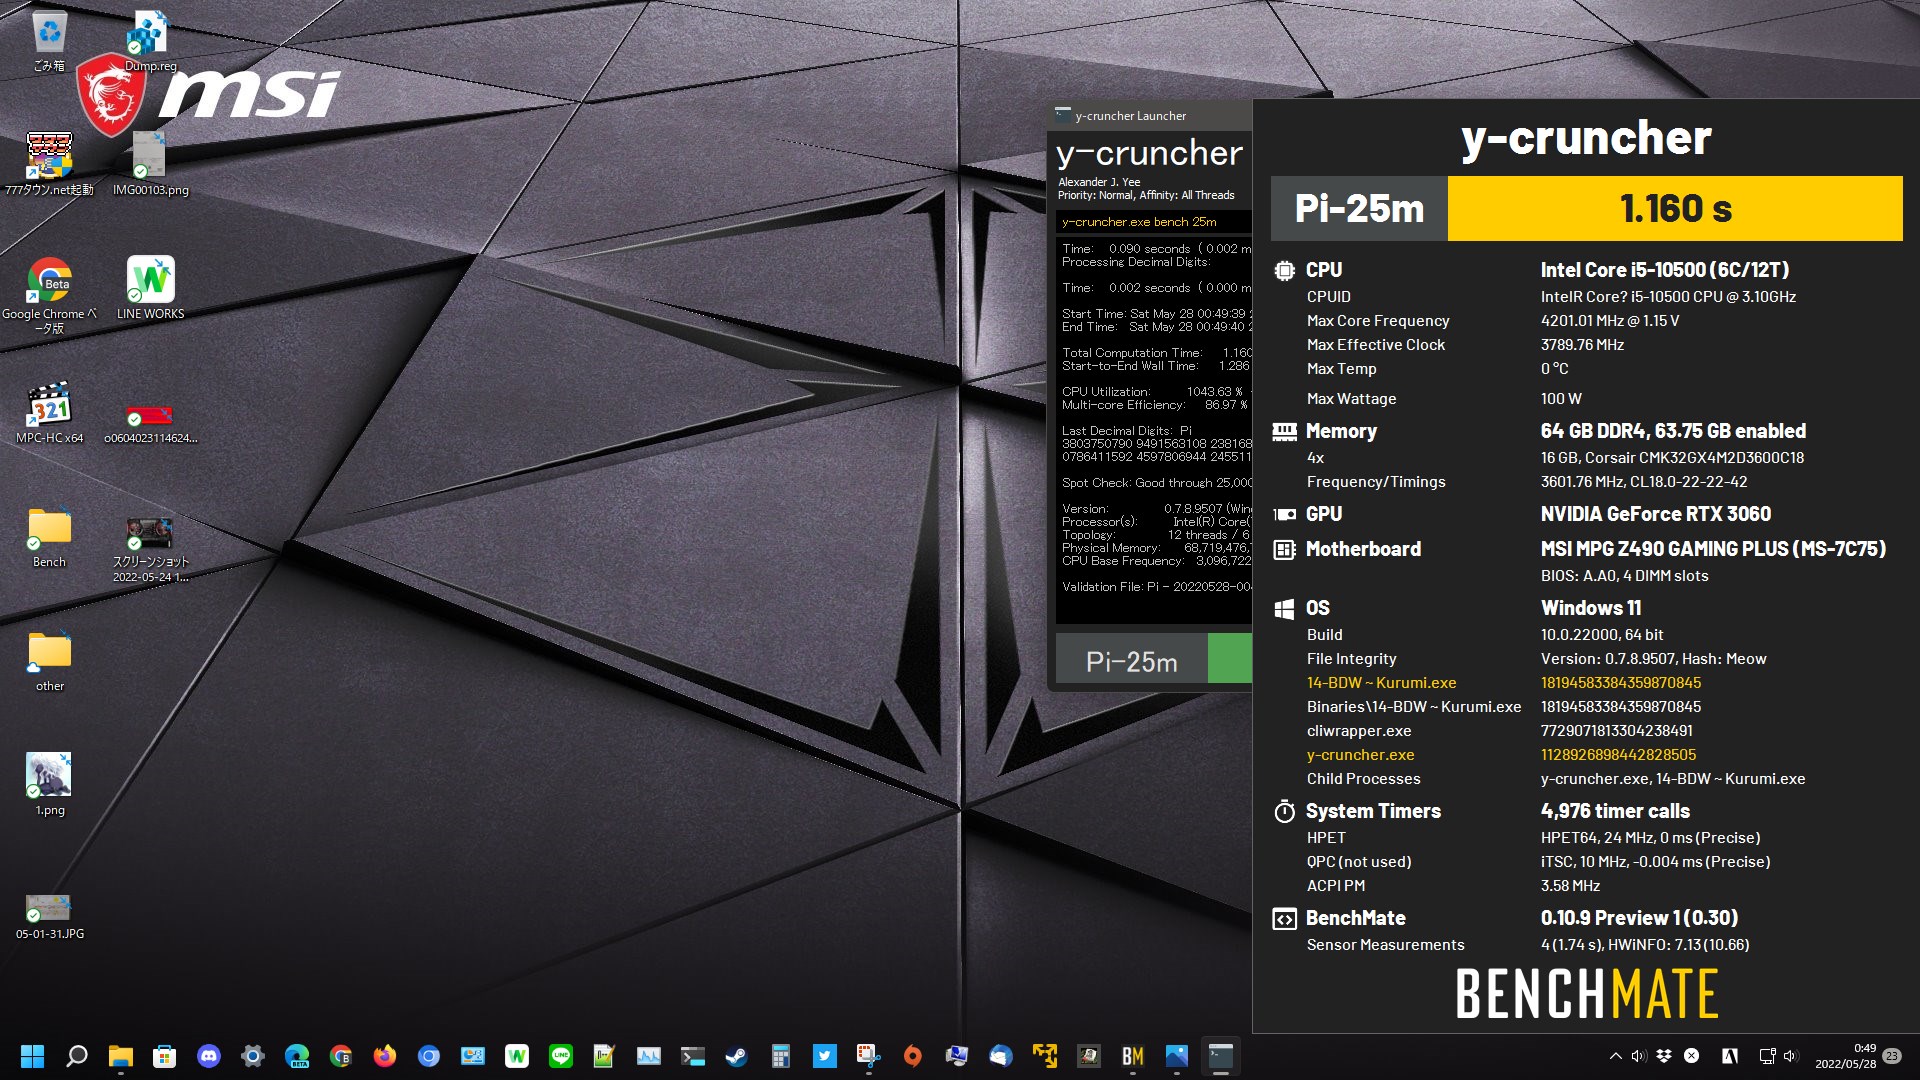
Task: Launch MPC-HC x64 from the desktop
Action: [49, 411]
